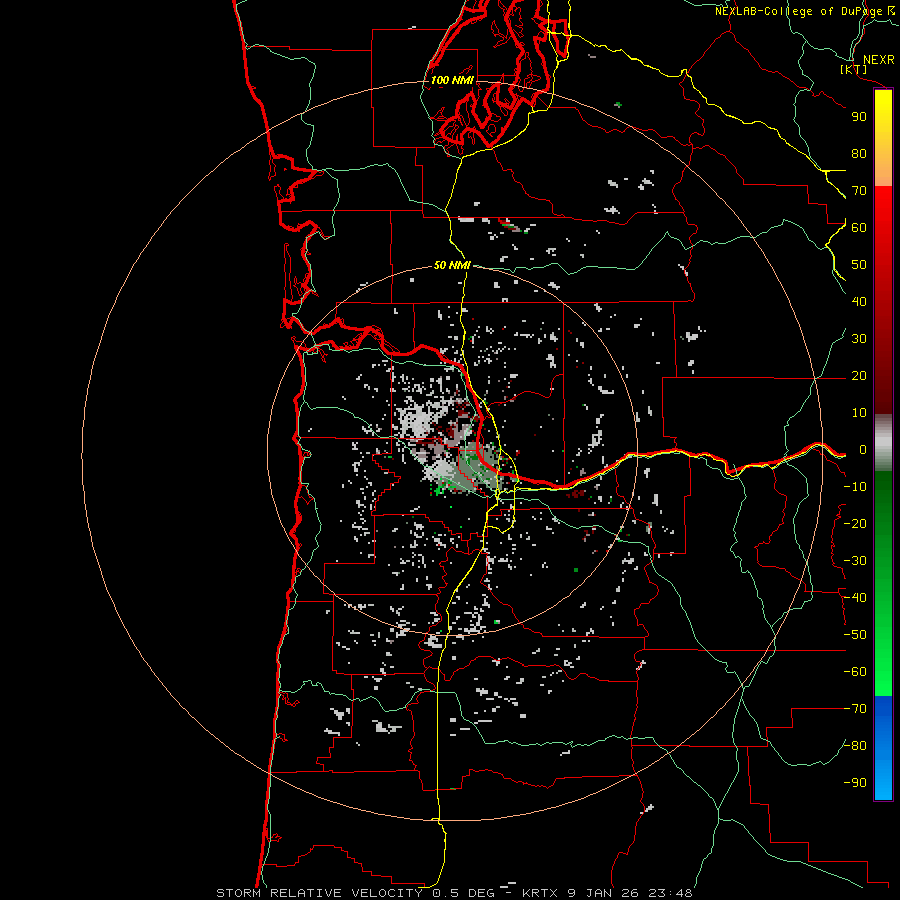This screenshot has height=900, width=900.
Task: Select the positive 40 velocity scale value
Action: click(859, 302)
